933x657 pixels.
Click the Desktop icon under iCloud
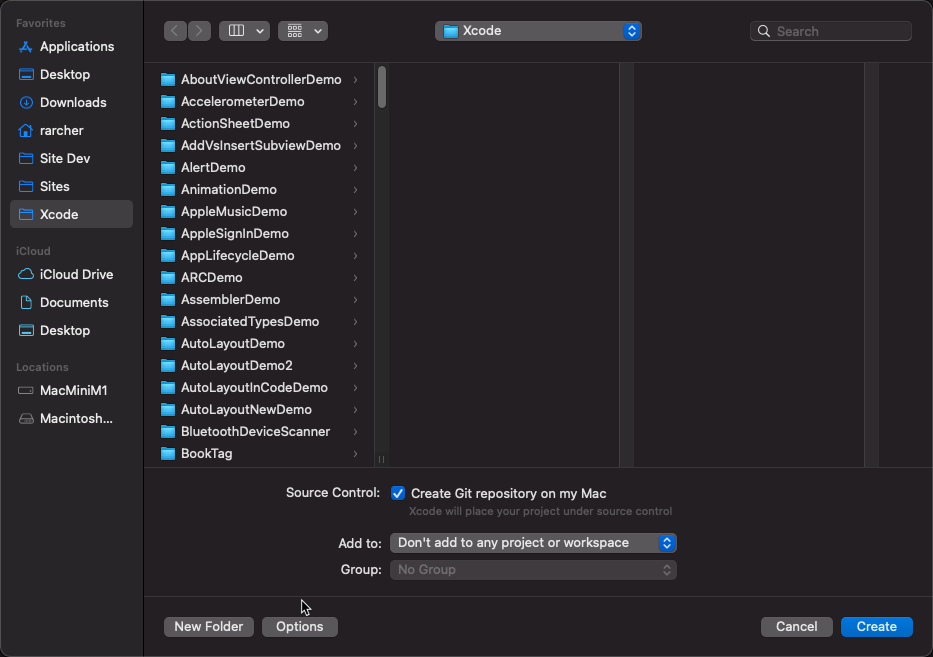tap(26, 330)
